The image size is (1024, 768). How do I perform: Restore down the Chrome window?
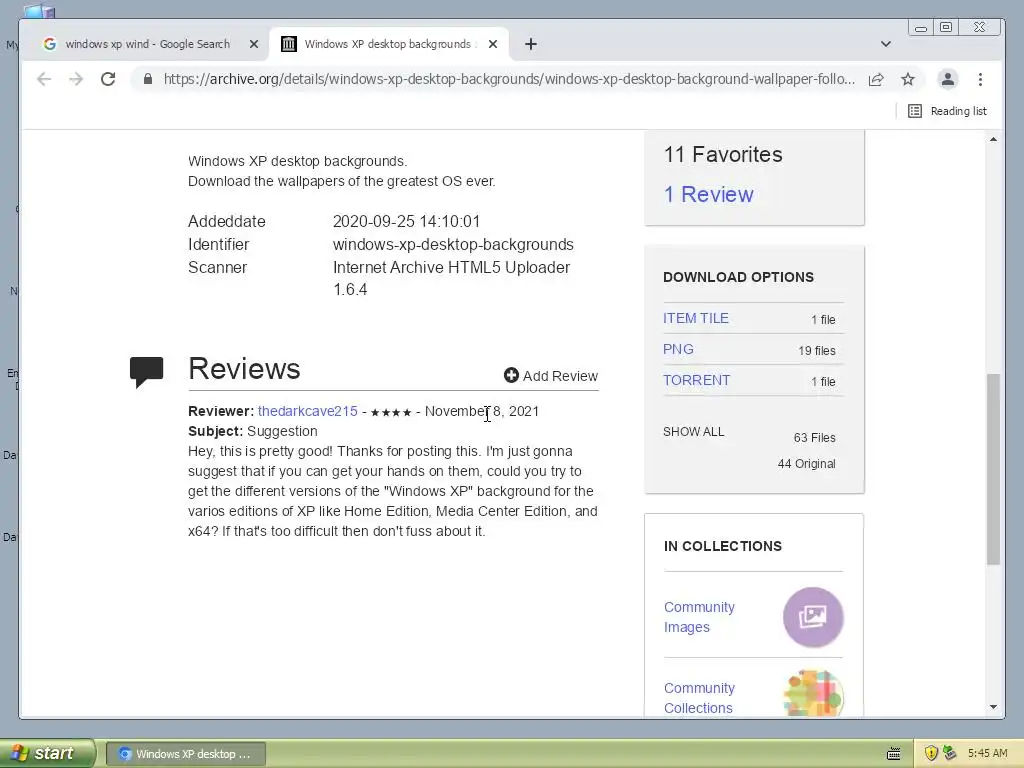[946, 27]
